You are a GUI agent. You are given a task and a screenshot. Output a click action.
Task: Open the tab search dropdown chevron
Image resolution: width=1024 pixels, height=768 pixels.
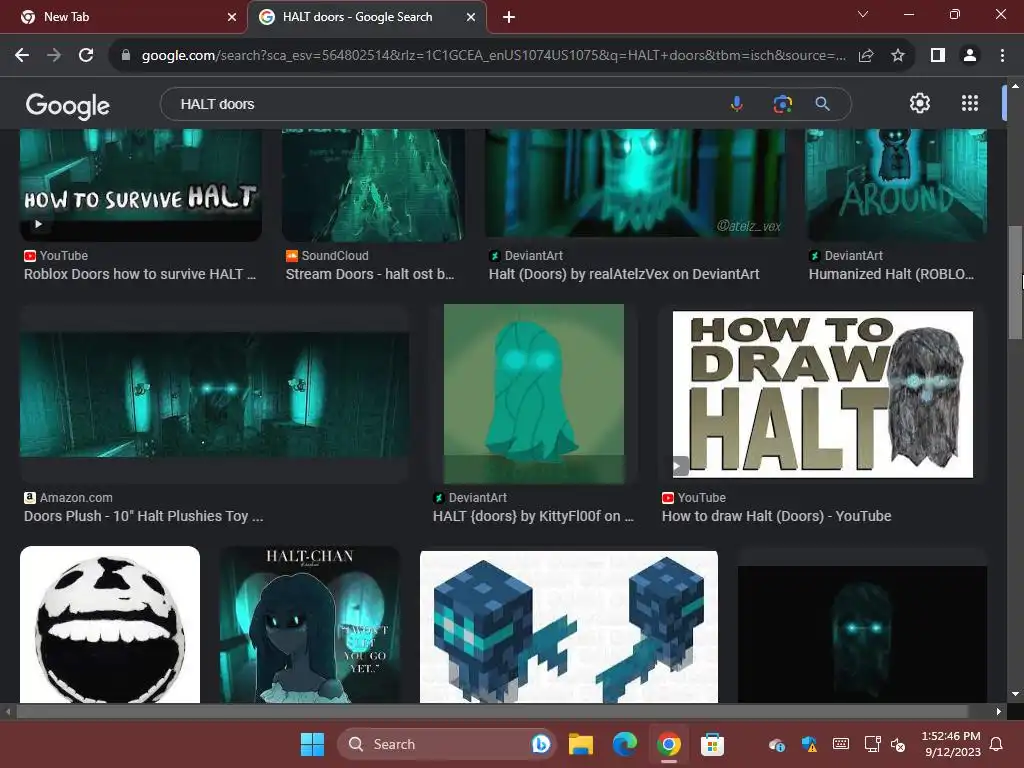coord(863,14)
